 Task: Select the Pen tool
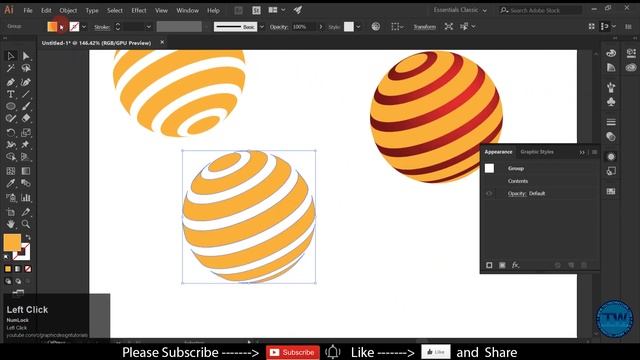pyautogui.click(x=11, y=82)
